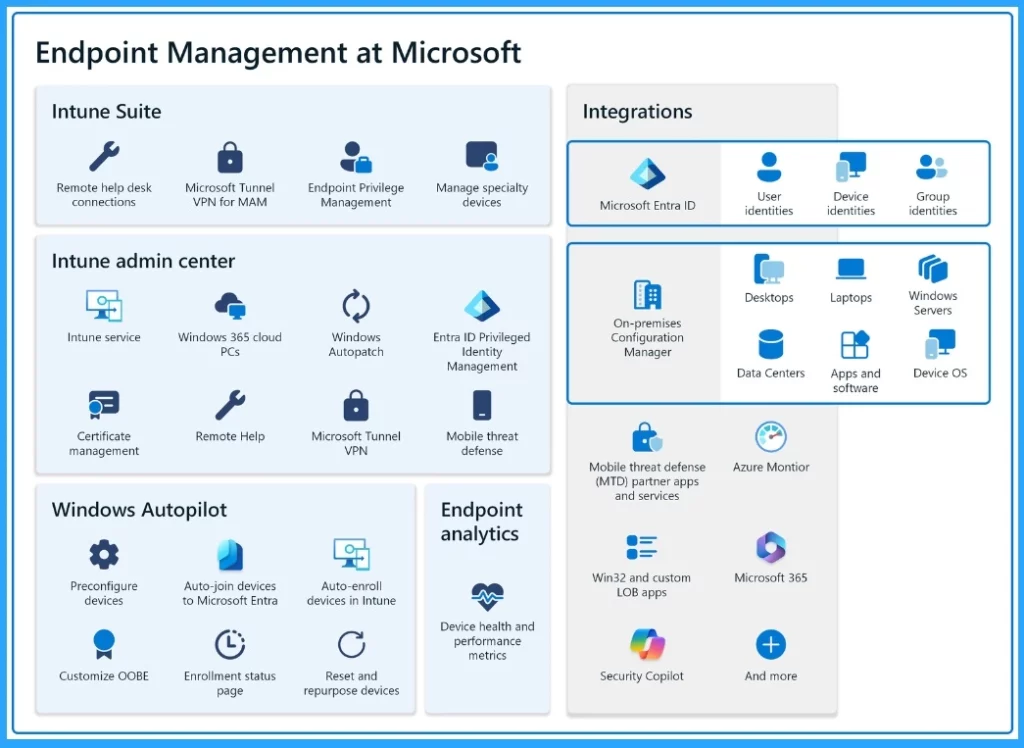The height and width of the screenshot is (748, 1024).
Task: Click the Windows Servers stacked icon
Action: pos(933,268)
